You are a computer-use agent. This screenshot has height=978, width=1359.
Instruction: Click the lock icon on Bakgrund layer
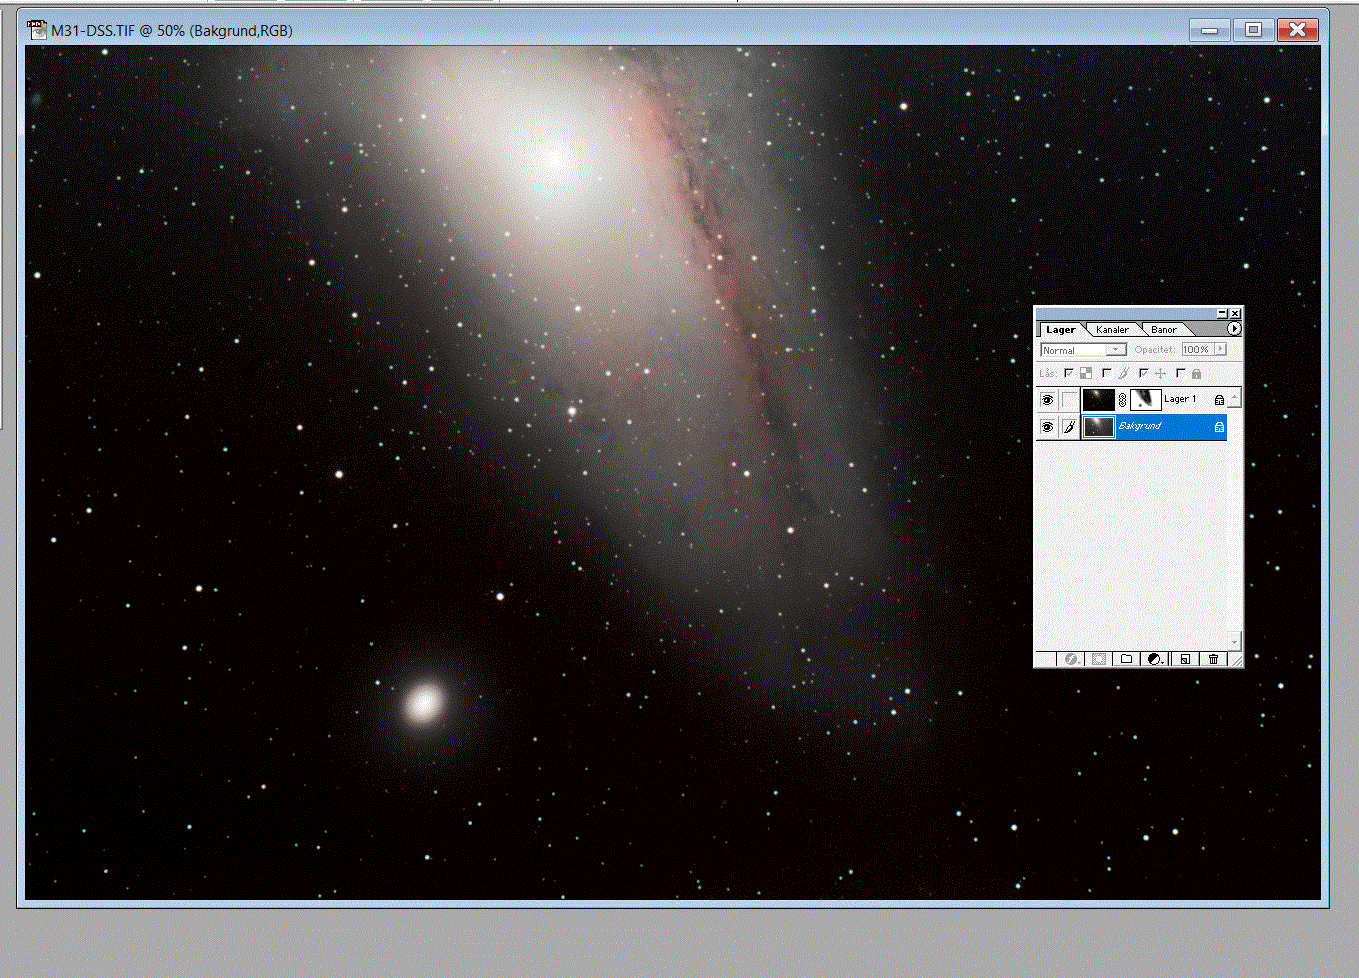[x=1219, y=427]
